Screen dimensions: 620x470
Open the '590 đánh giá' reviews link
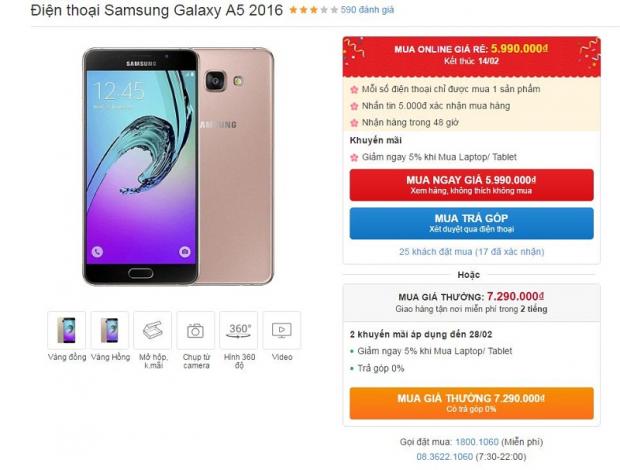(367, 10)
